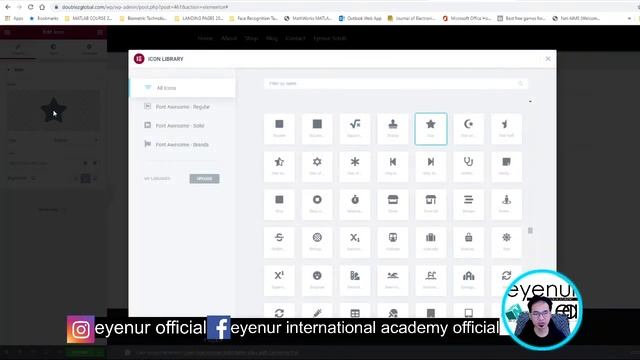Choose the Stopwatch icon

(355, 204)
